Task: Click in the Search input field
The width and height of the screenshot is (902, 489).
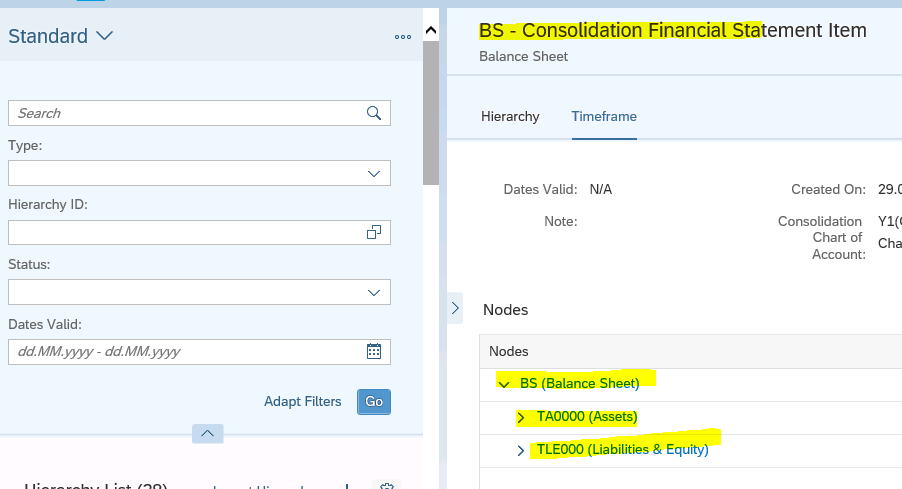Action: pos(185,113)
